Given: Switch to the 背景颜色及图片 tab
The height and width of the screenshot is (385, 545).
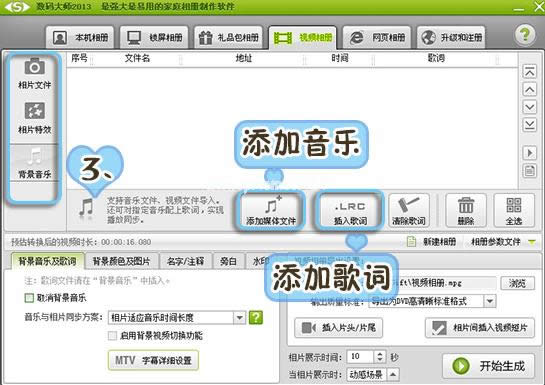Looking at the screenshot, I should pos(121,261).
